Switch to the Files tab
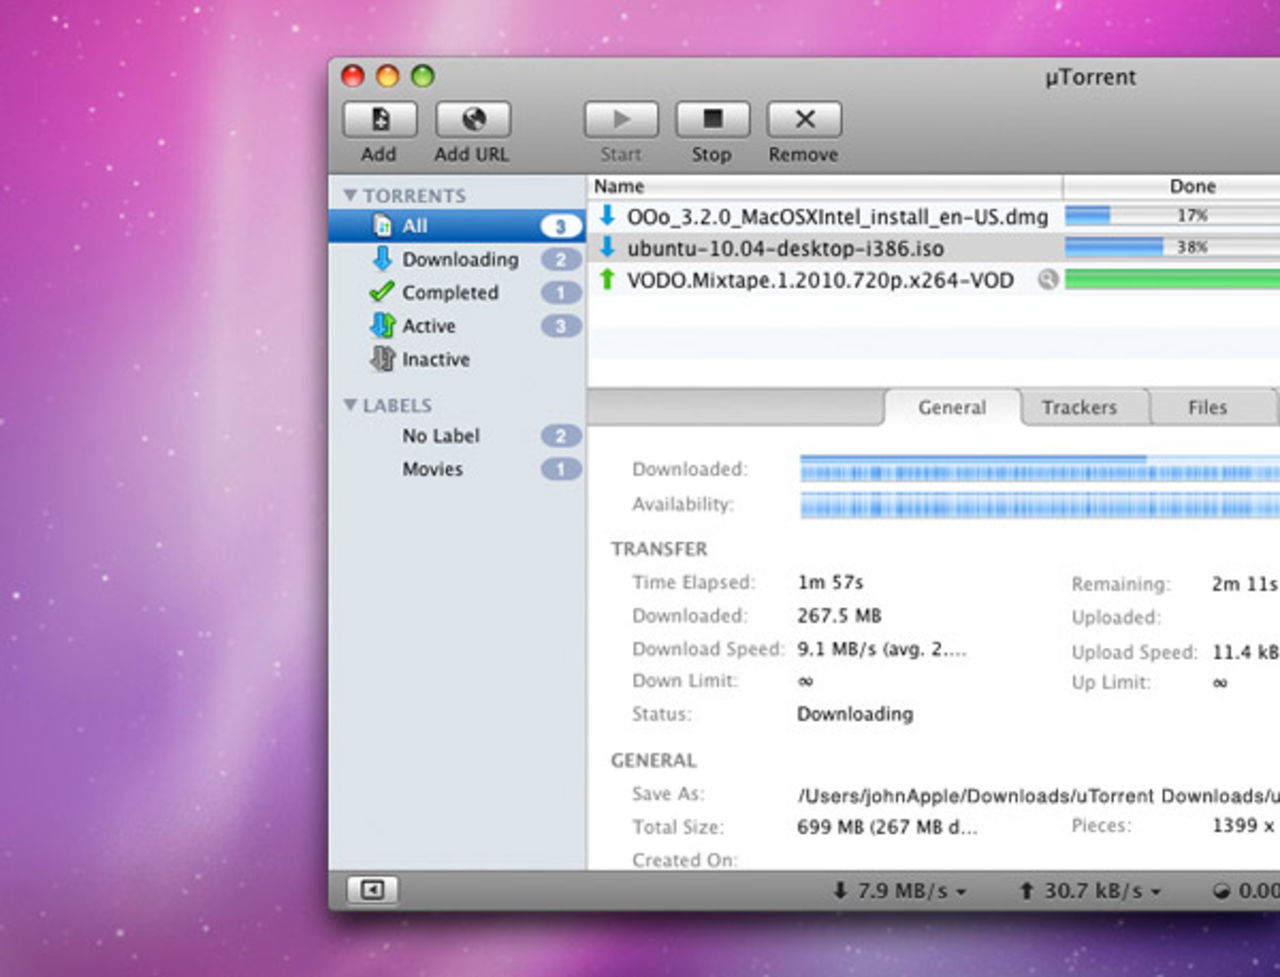 coord(1209,407)
